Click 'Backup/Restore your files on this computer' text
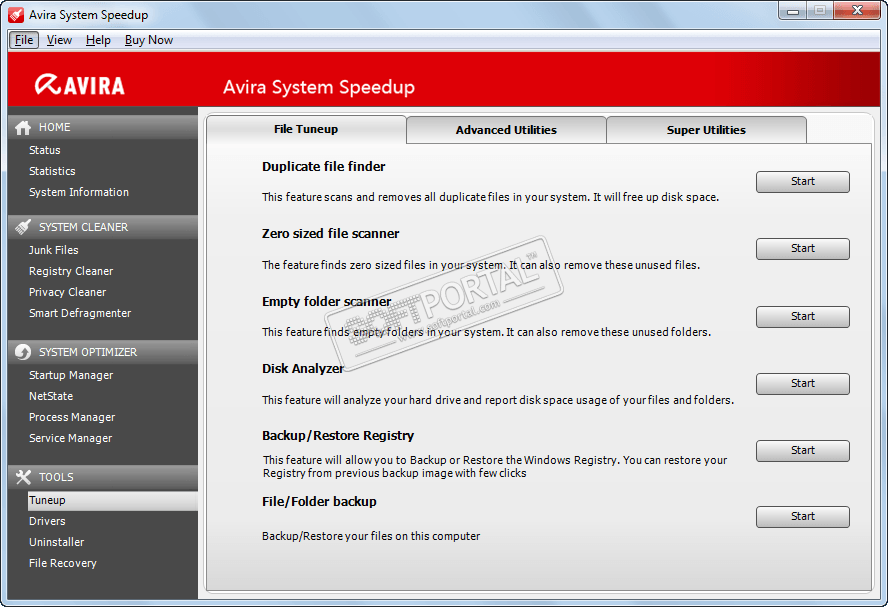This screenshot has width=888, height=607. point(371,536)
